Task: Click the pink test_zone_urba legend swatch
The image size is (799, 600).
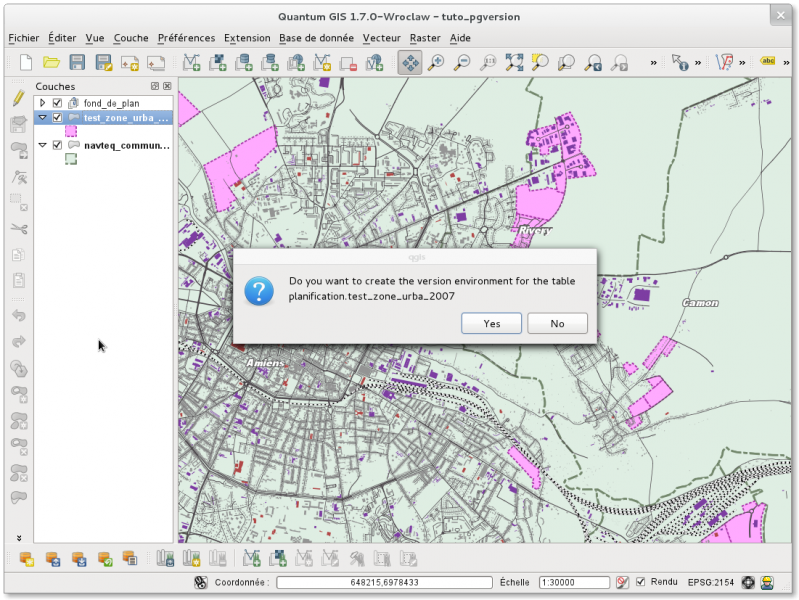Action: (x=71, y=131)
